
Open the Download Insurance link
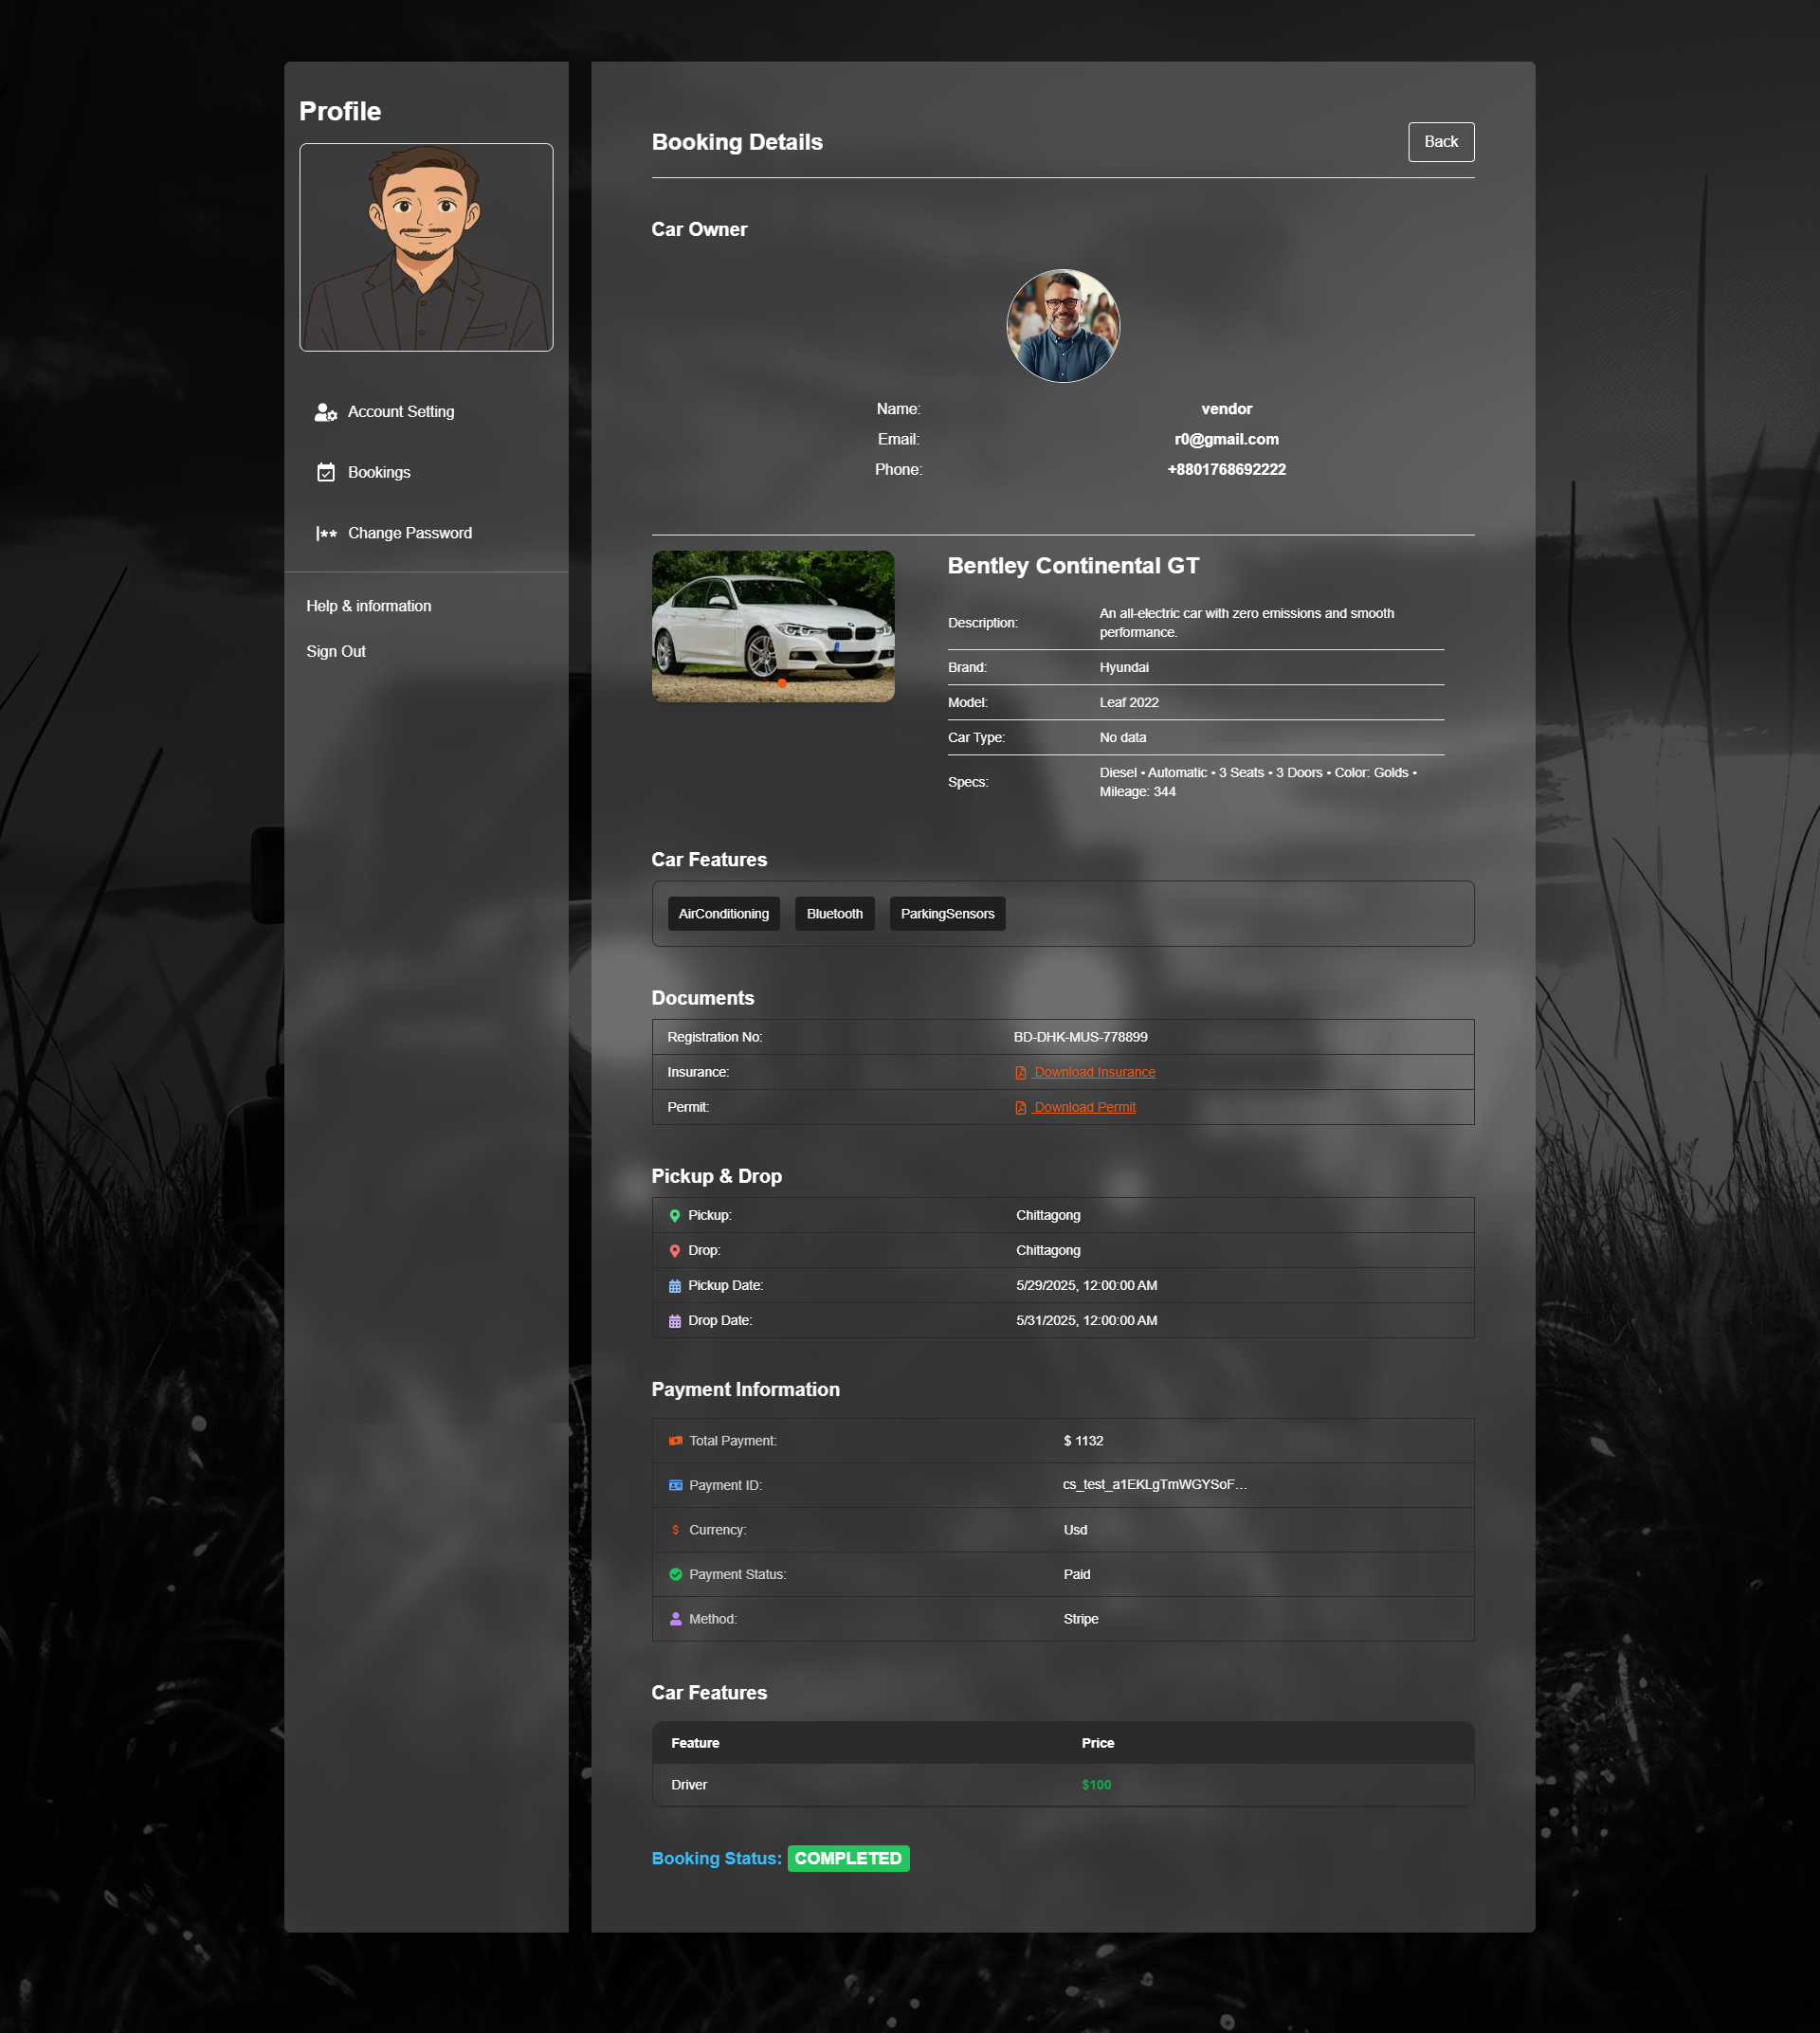click(x=1093, y=1072)
